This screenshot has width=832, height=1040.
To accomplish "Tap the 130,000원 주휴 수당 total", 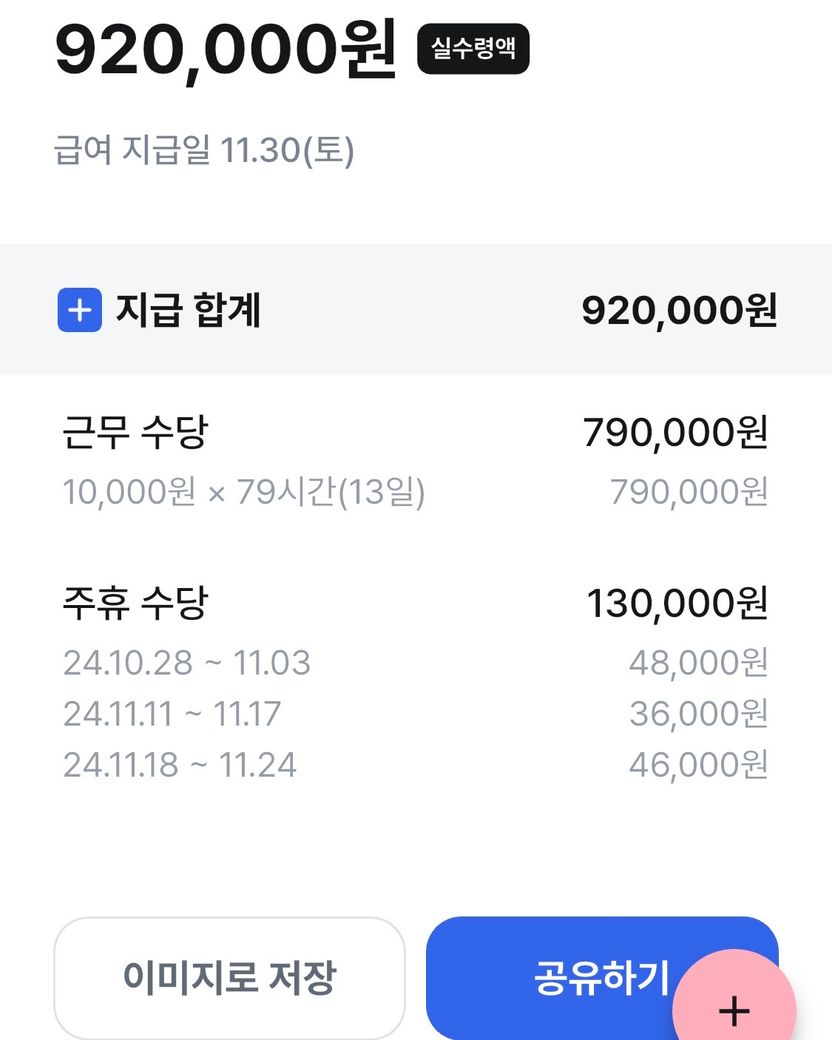I will (677, 604).
